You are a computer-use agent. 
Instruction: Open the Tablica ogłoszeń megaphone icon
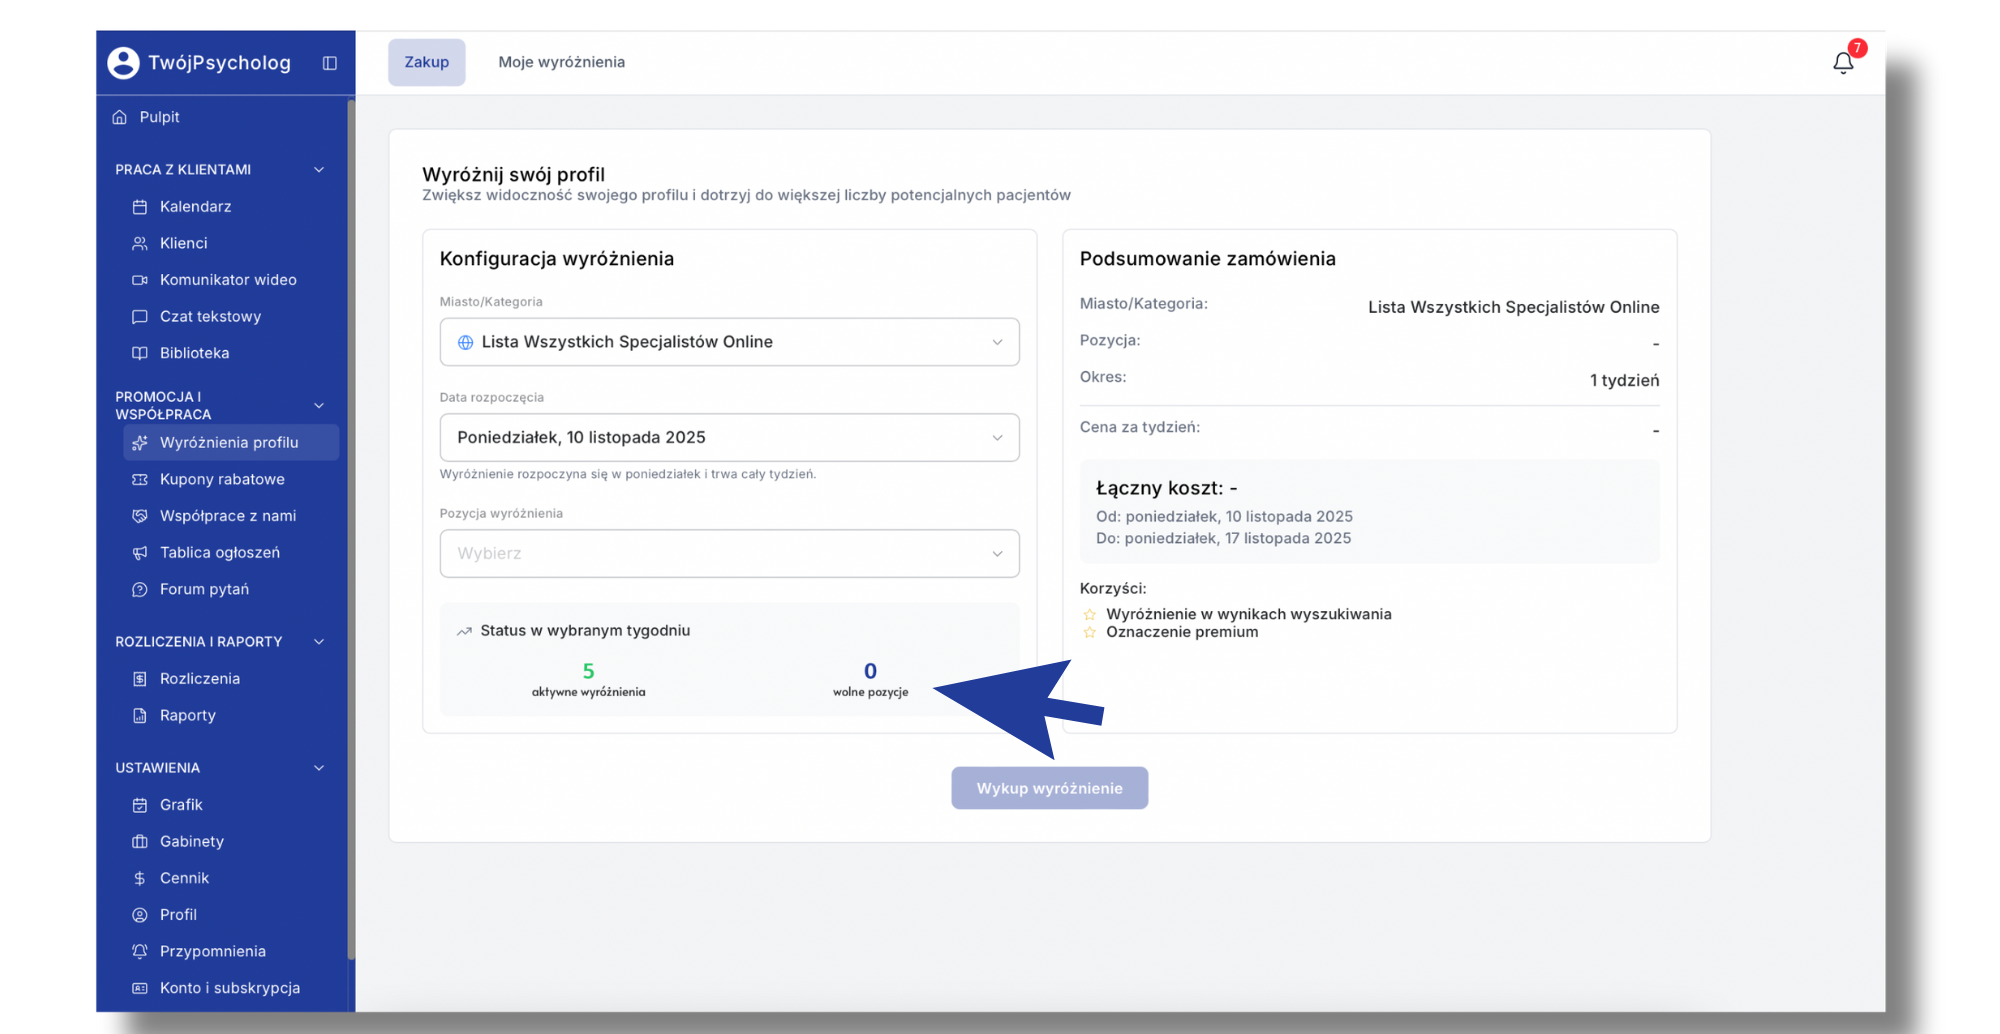pos(140,553)
